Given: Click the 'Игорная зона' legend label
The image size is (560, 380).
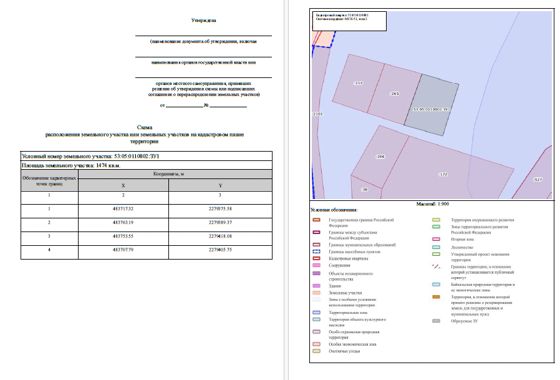Looking at the screenshot, I should click(462, 239).
